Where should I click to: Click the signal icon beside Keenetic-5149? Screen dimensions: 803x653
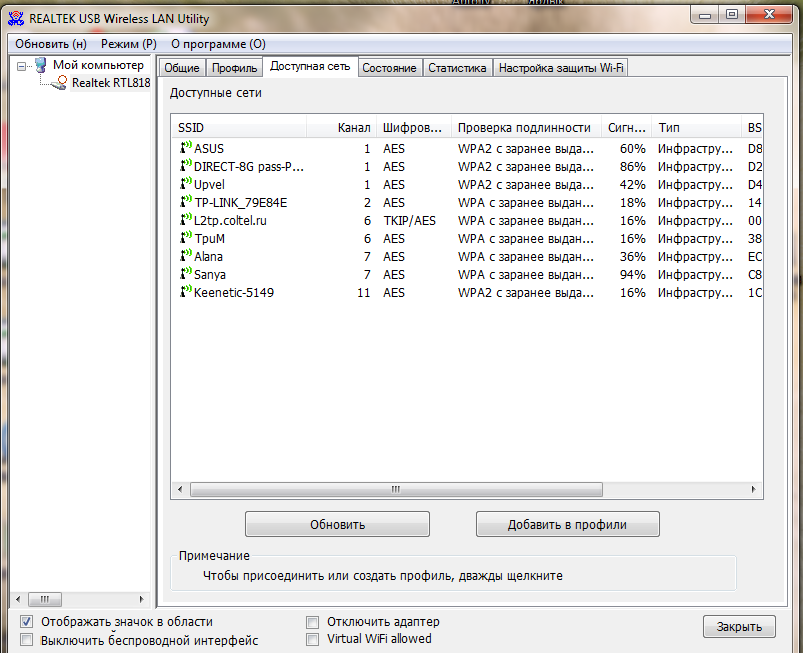click(186, 291)
